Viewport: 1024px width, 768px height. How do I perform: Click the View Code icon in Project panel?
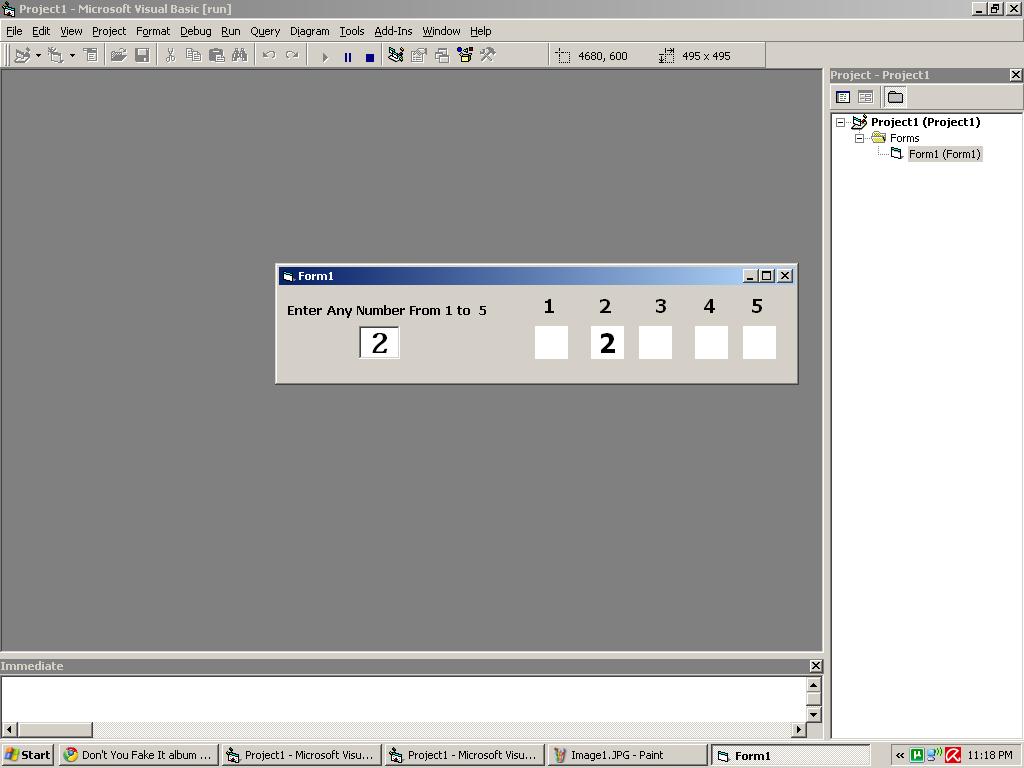coord(843,97)
